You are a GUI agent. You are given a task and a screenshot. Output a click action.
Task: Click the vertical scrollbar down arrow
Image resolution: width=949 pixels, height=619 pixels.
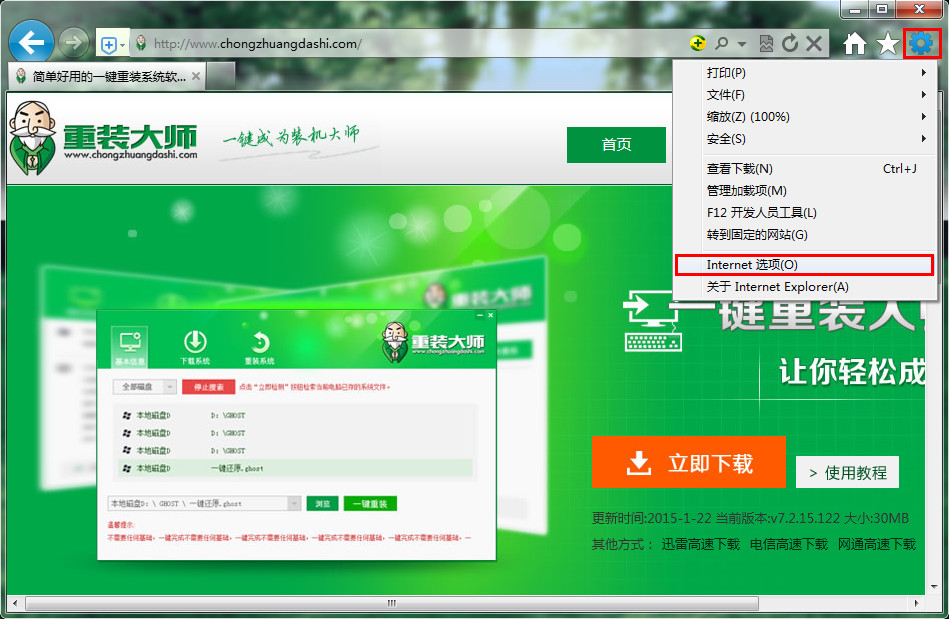pos(934,587)
